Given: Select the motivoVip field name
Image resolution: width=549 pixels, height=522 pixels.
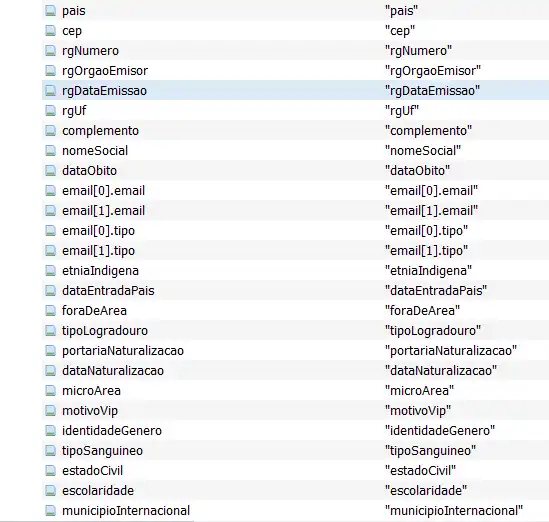Looking at the screenshot, I should click(x=90, y=410).
